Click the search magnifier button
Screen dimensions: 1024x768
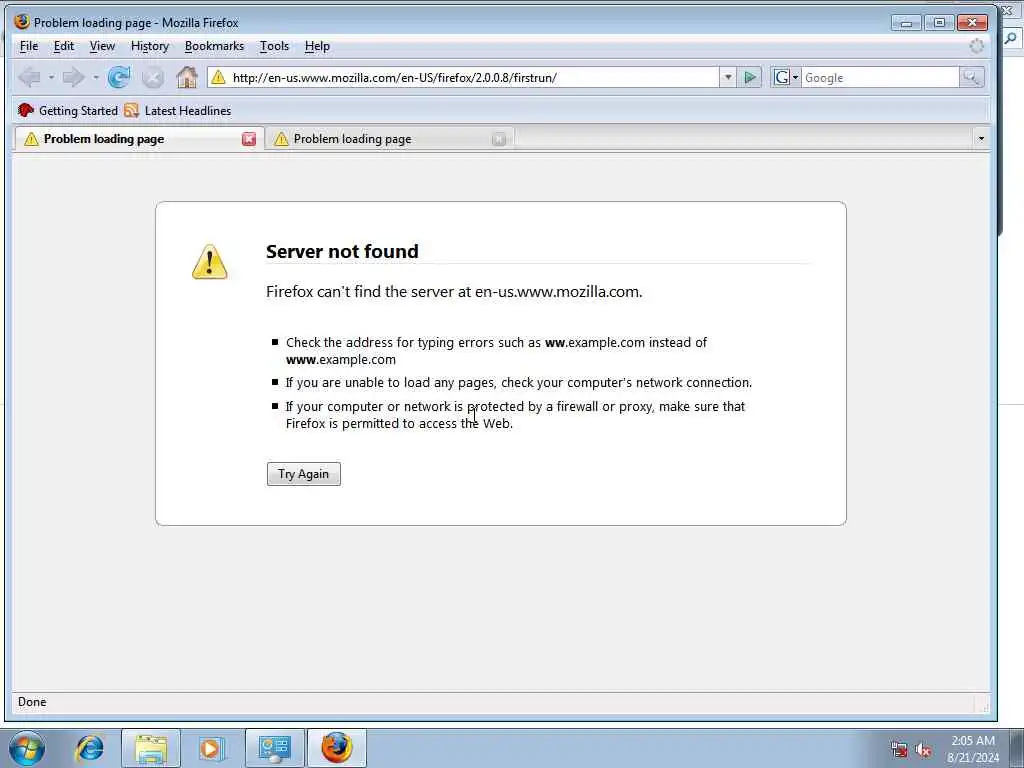971,78
